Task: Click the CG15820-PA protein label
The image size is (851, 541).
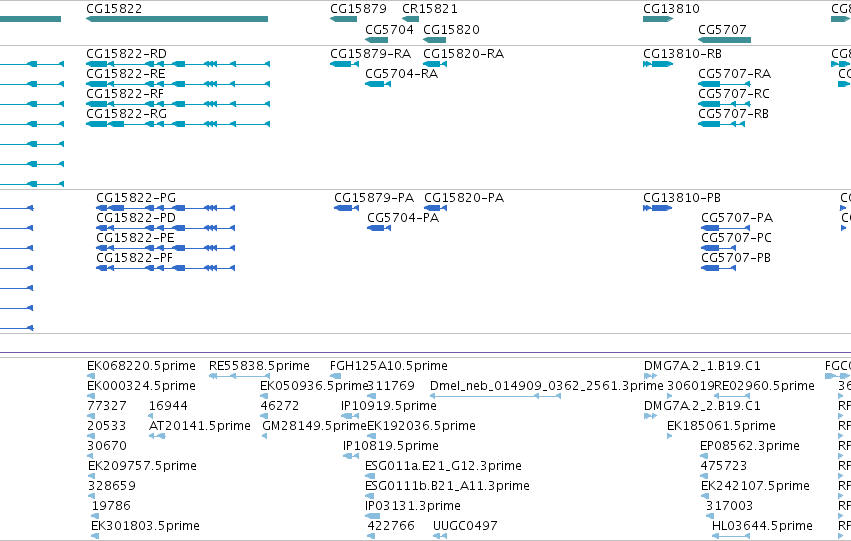Action: [464, 198]
